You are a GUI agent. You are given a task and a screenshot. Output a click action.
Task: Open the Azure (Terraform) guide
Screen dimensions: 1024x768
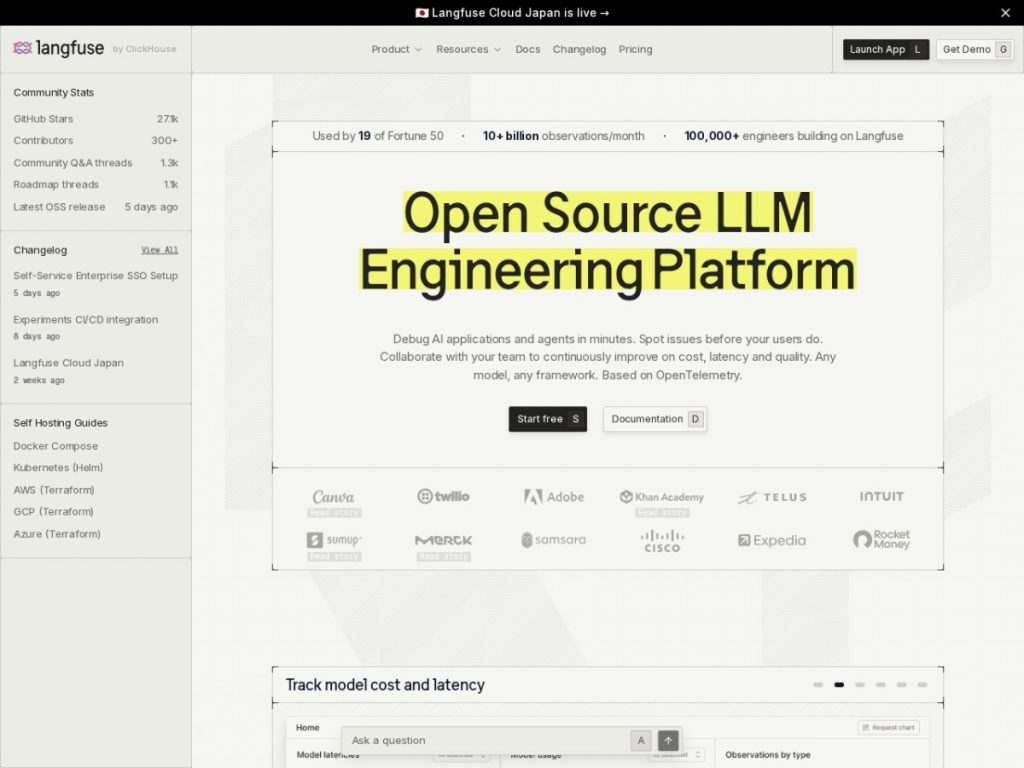(x=57, y=534)
